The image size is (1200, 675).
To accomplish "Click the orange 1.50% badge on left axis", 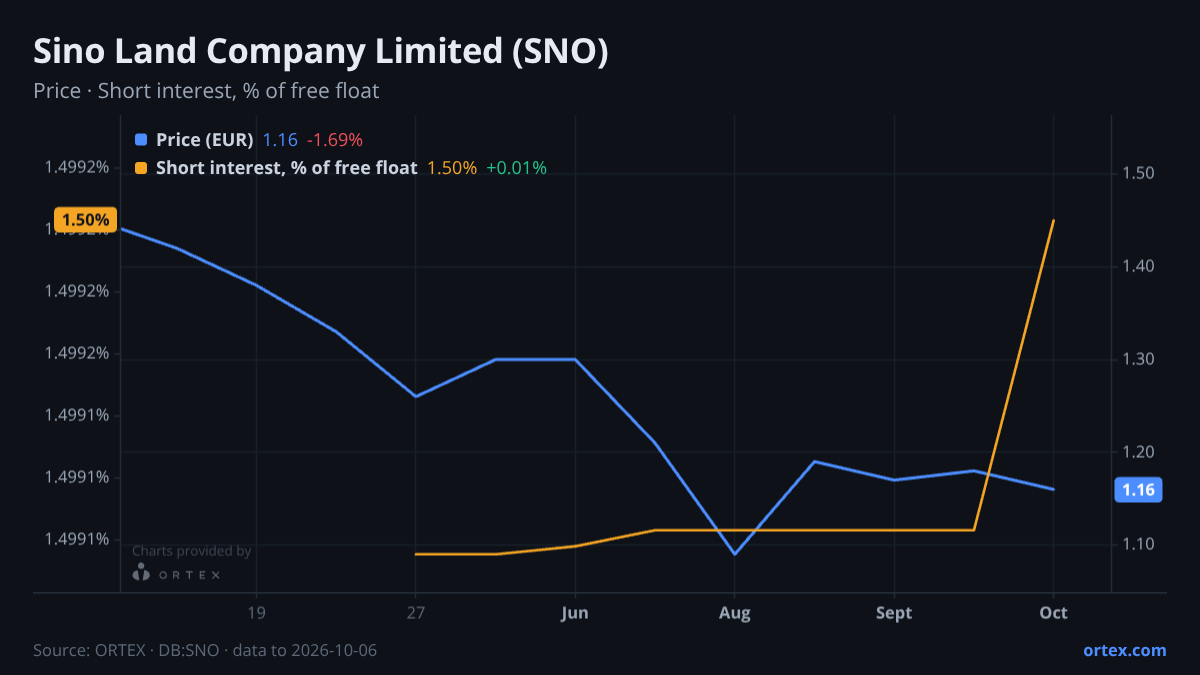I will point(86,220).
